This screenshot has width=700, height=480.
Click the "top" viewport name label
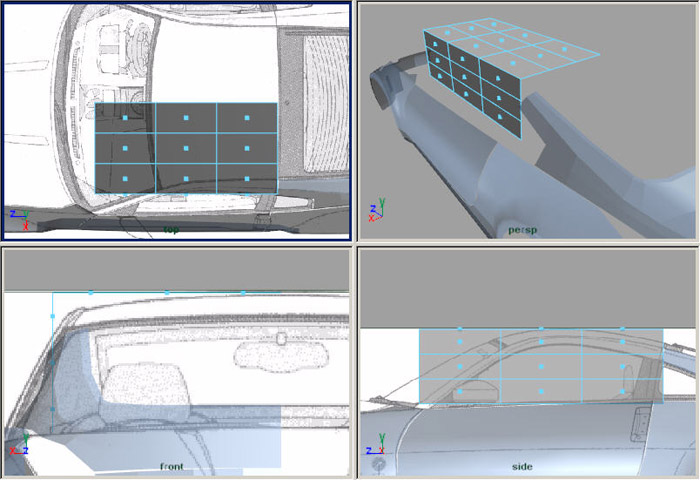(172, 230)
